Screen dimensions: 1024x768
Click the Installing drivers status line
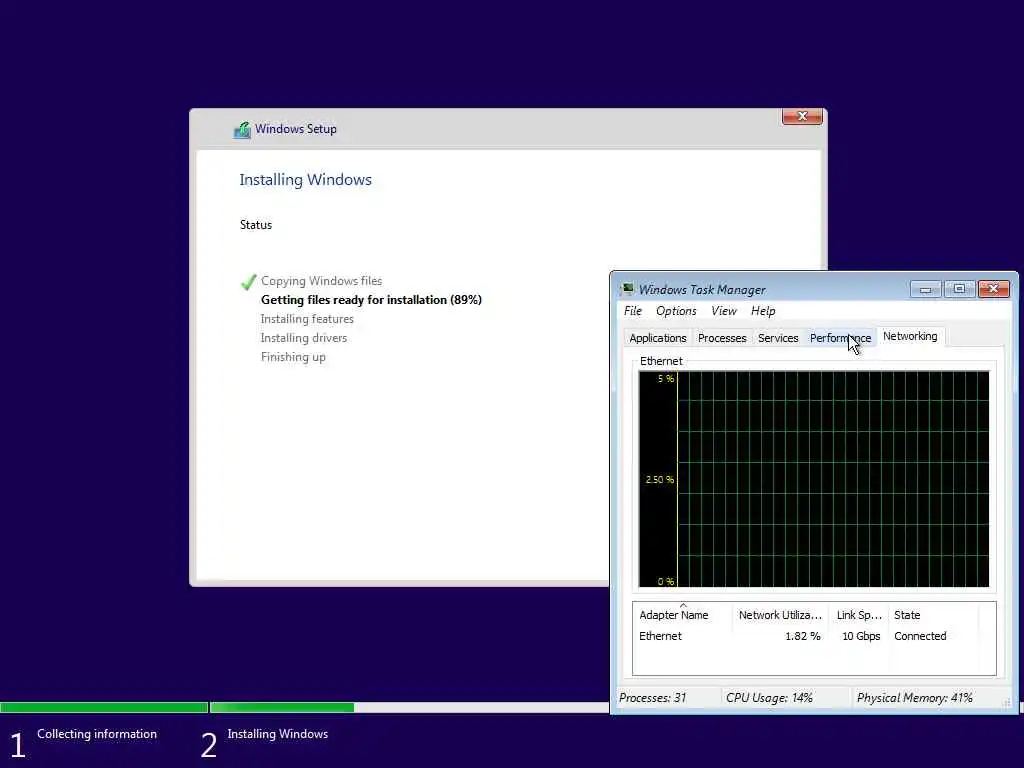point(304,338)
